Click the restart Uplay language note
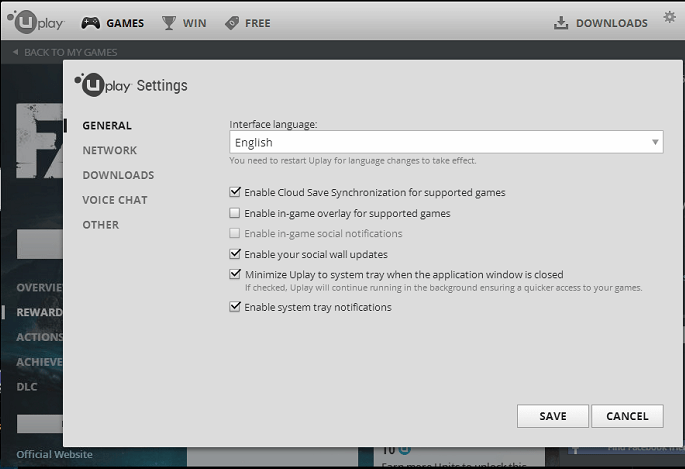 coord(353,161)
